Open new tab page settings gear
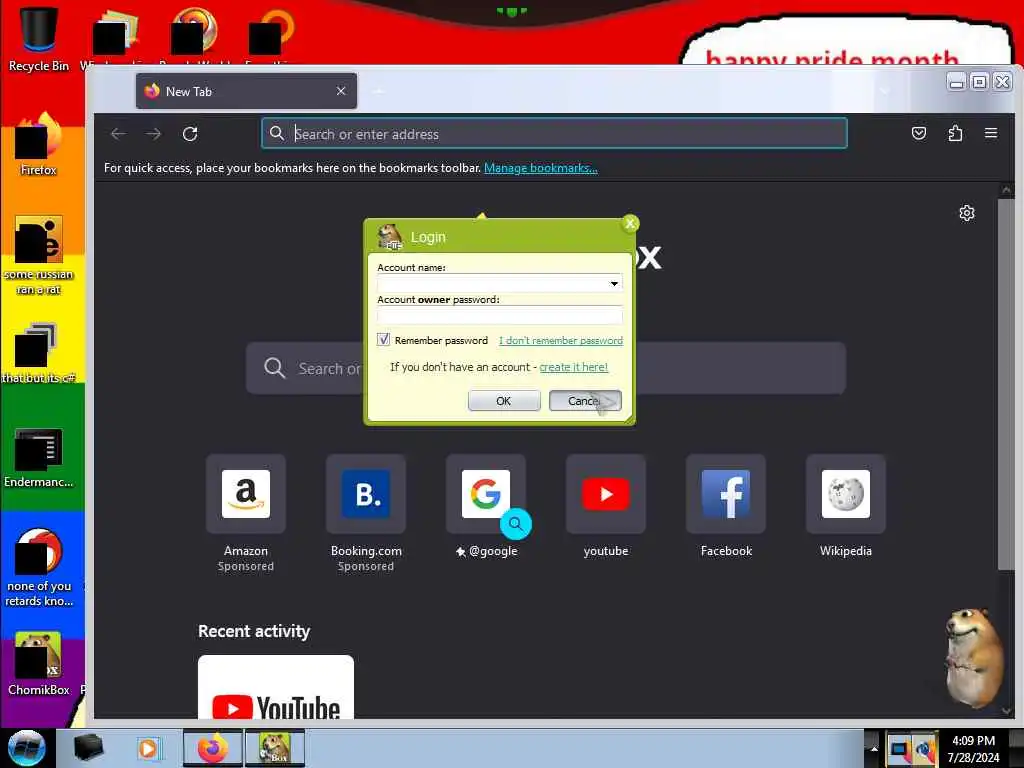Image resolution: width=1024 pixels, height=768 pixels. point(967,213)
